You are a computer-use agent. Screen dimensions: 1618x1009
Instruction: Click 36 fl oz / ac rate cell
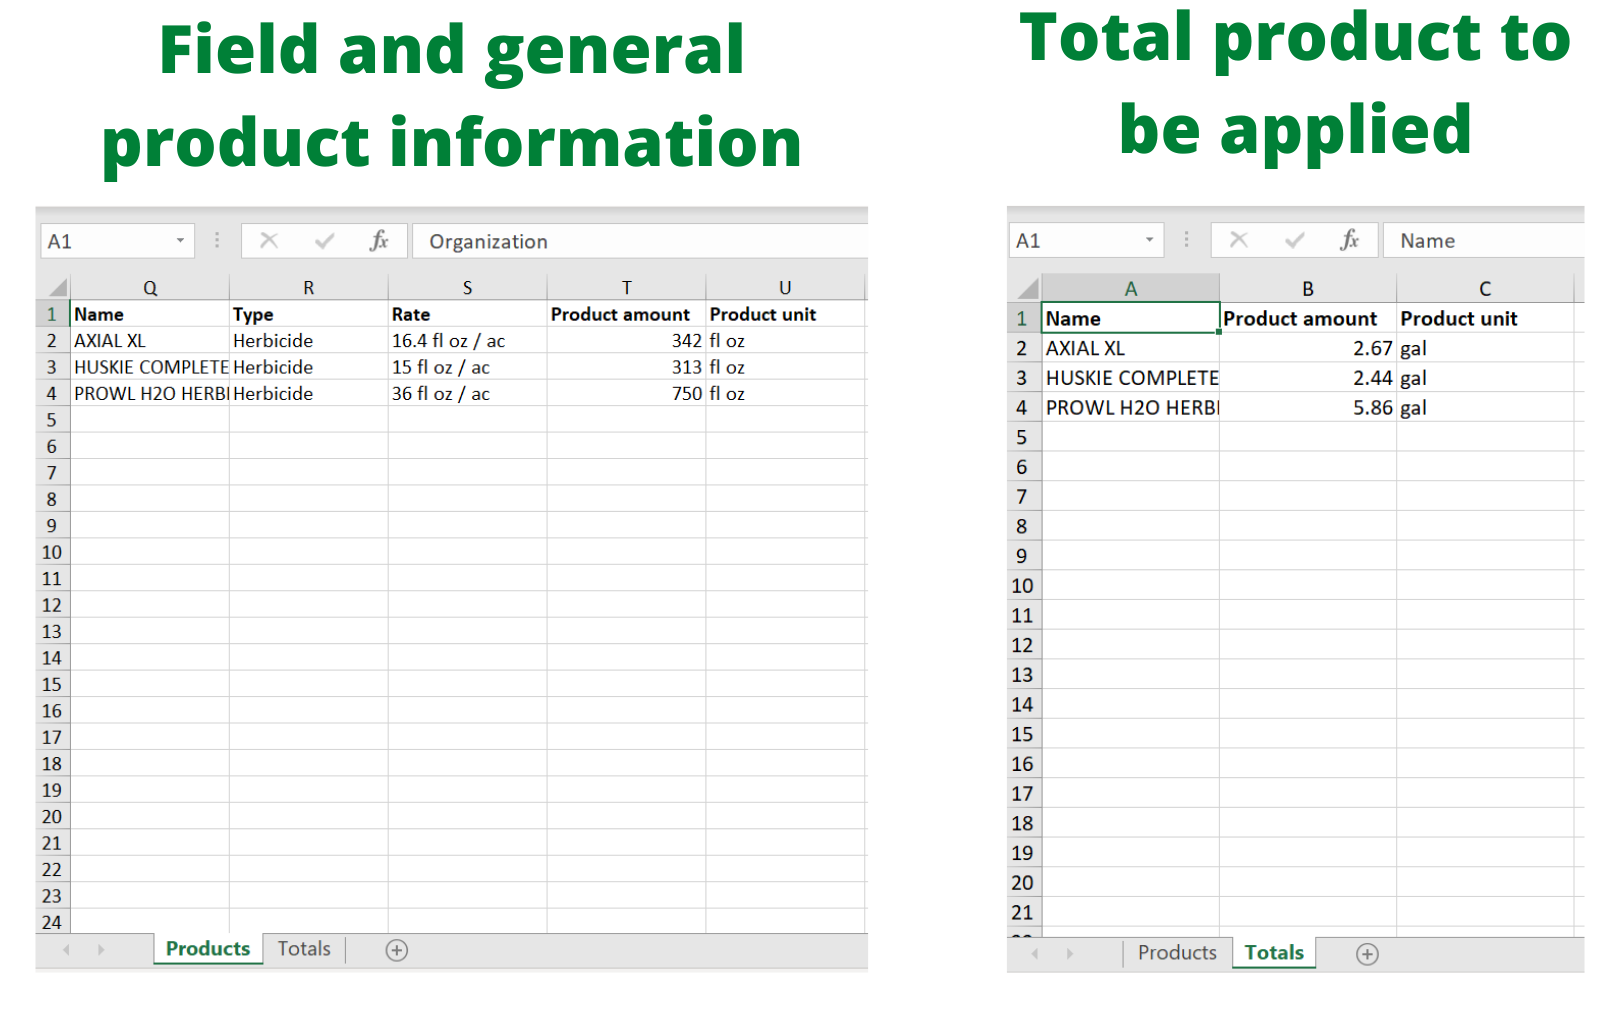pos(467,394)
